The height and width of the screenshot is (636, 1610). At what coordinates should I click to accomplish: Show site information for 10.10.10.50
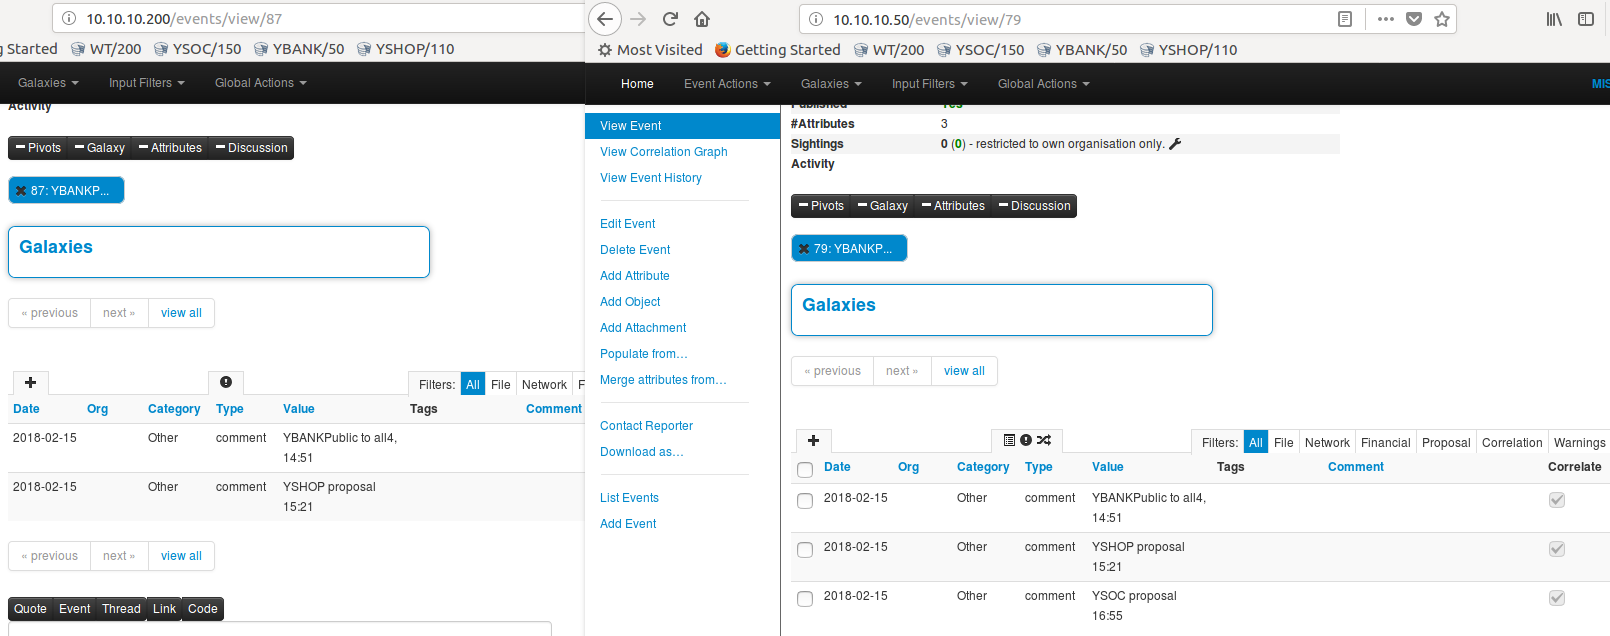tap(816, 19)
